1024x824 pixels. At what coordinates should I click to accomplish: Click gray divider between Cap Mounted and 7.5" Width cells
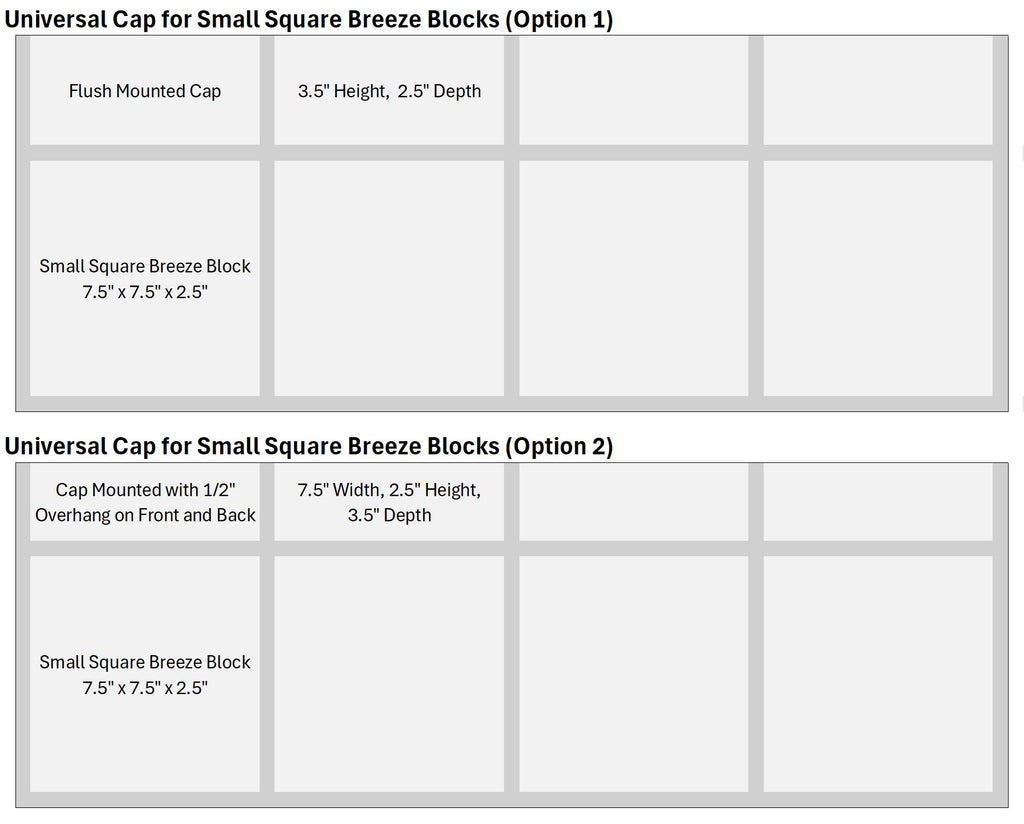coord(267,502)
